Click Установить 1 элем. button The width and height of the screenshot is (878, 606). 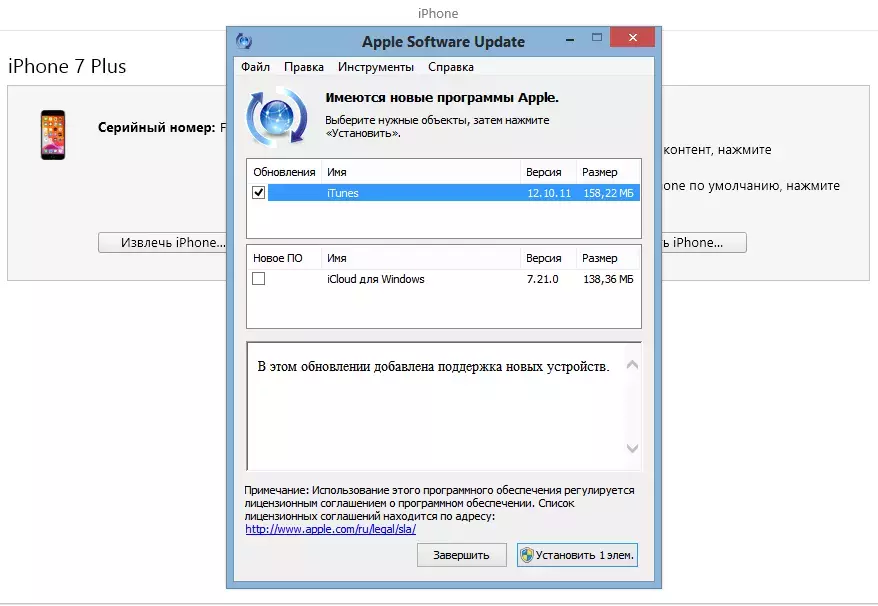pos(577,555)
